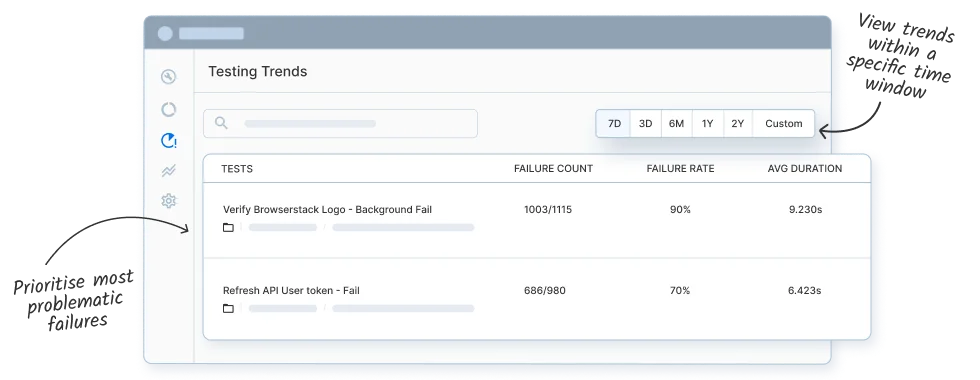
Task: Click folder icon under Refresh API User token
Action: [x=228, y=308]
